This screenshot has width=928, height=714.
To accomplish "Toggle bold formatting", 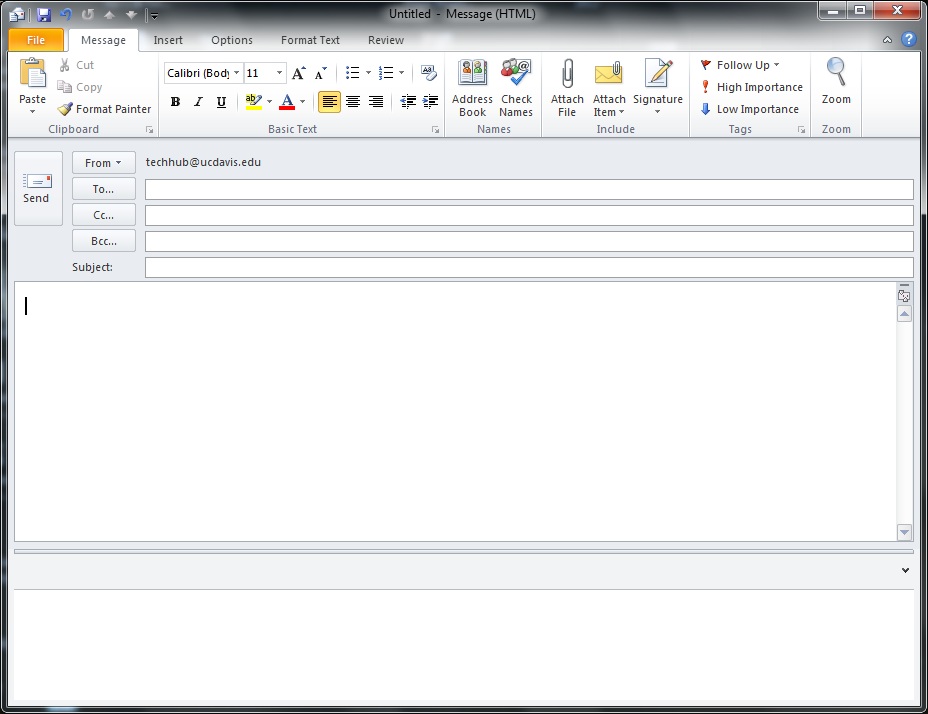I will 175,102.
